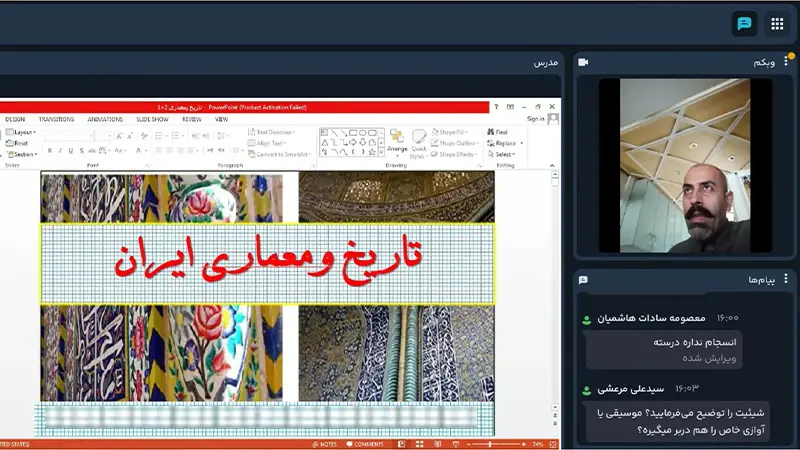Image resolution: width=800 pixels, height=450 pixels.
Task: Open the Transitions ribbon tab
Action: pyautogui.click(x=56, y=119)
